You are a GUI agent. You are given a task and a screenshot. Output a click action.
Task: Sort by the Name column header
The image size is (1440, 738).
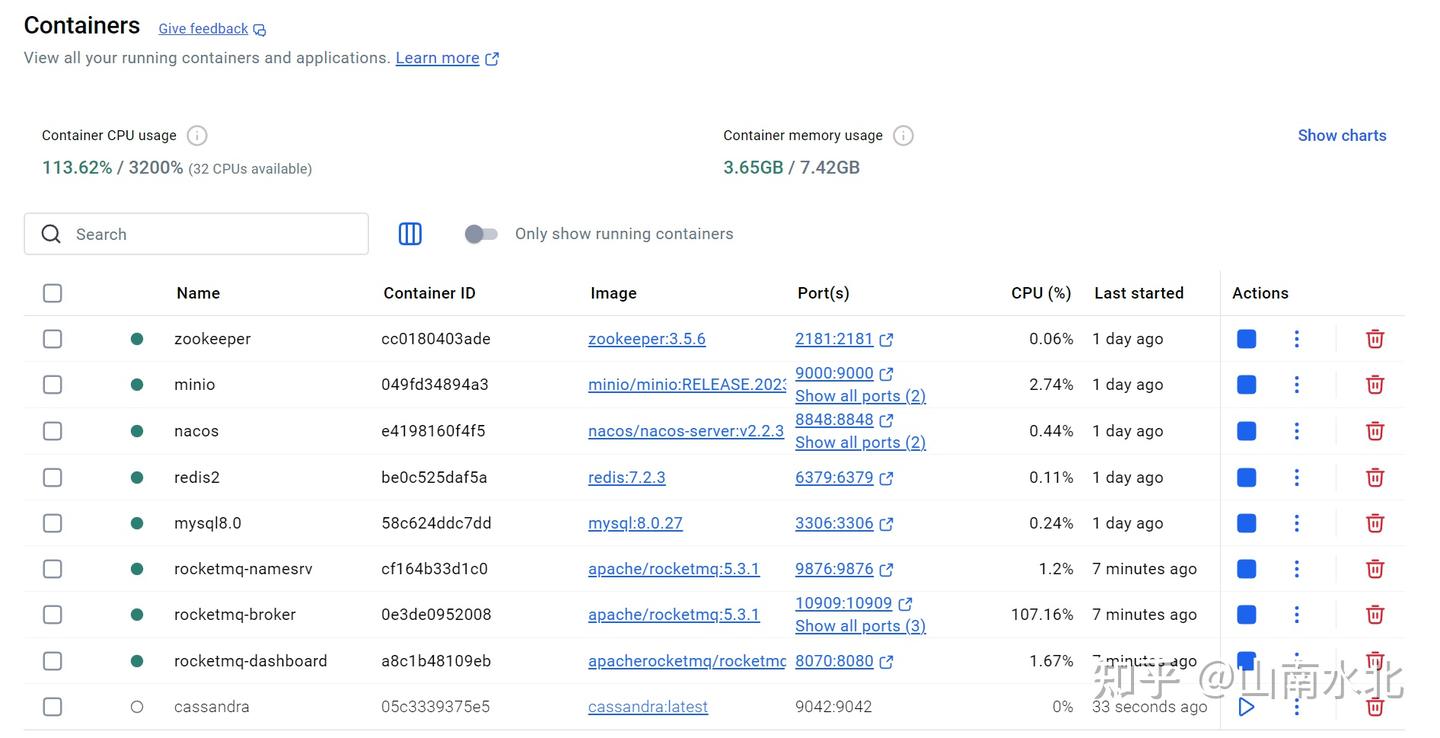click(198, 293)
